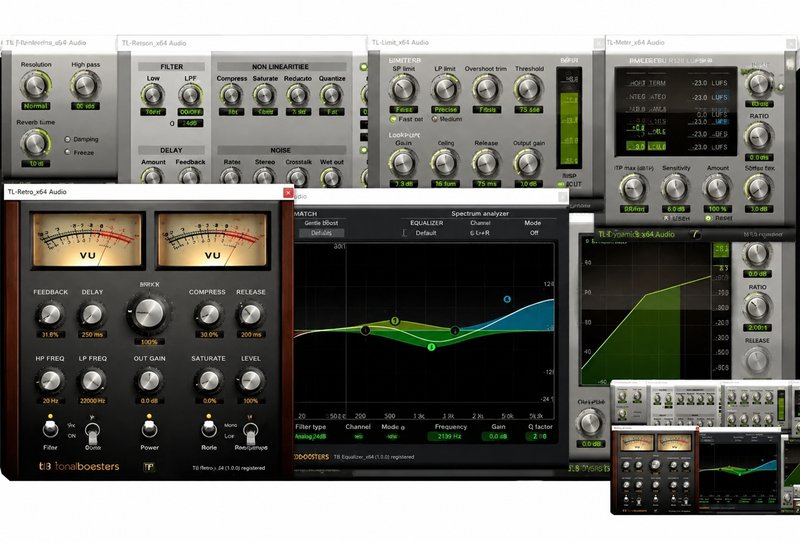Toggle the switch left of the Mono label
800x542 pixels.
pyautogui.click(x=209, y=428)
